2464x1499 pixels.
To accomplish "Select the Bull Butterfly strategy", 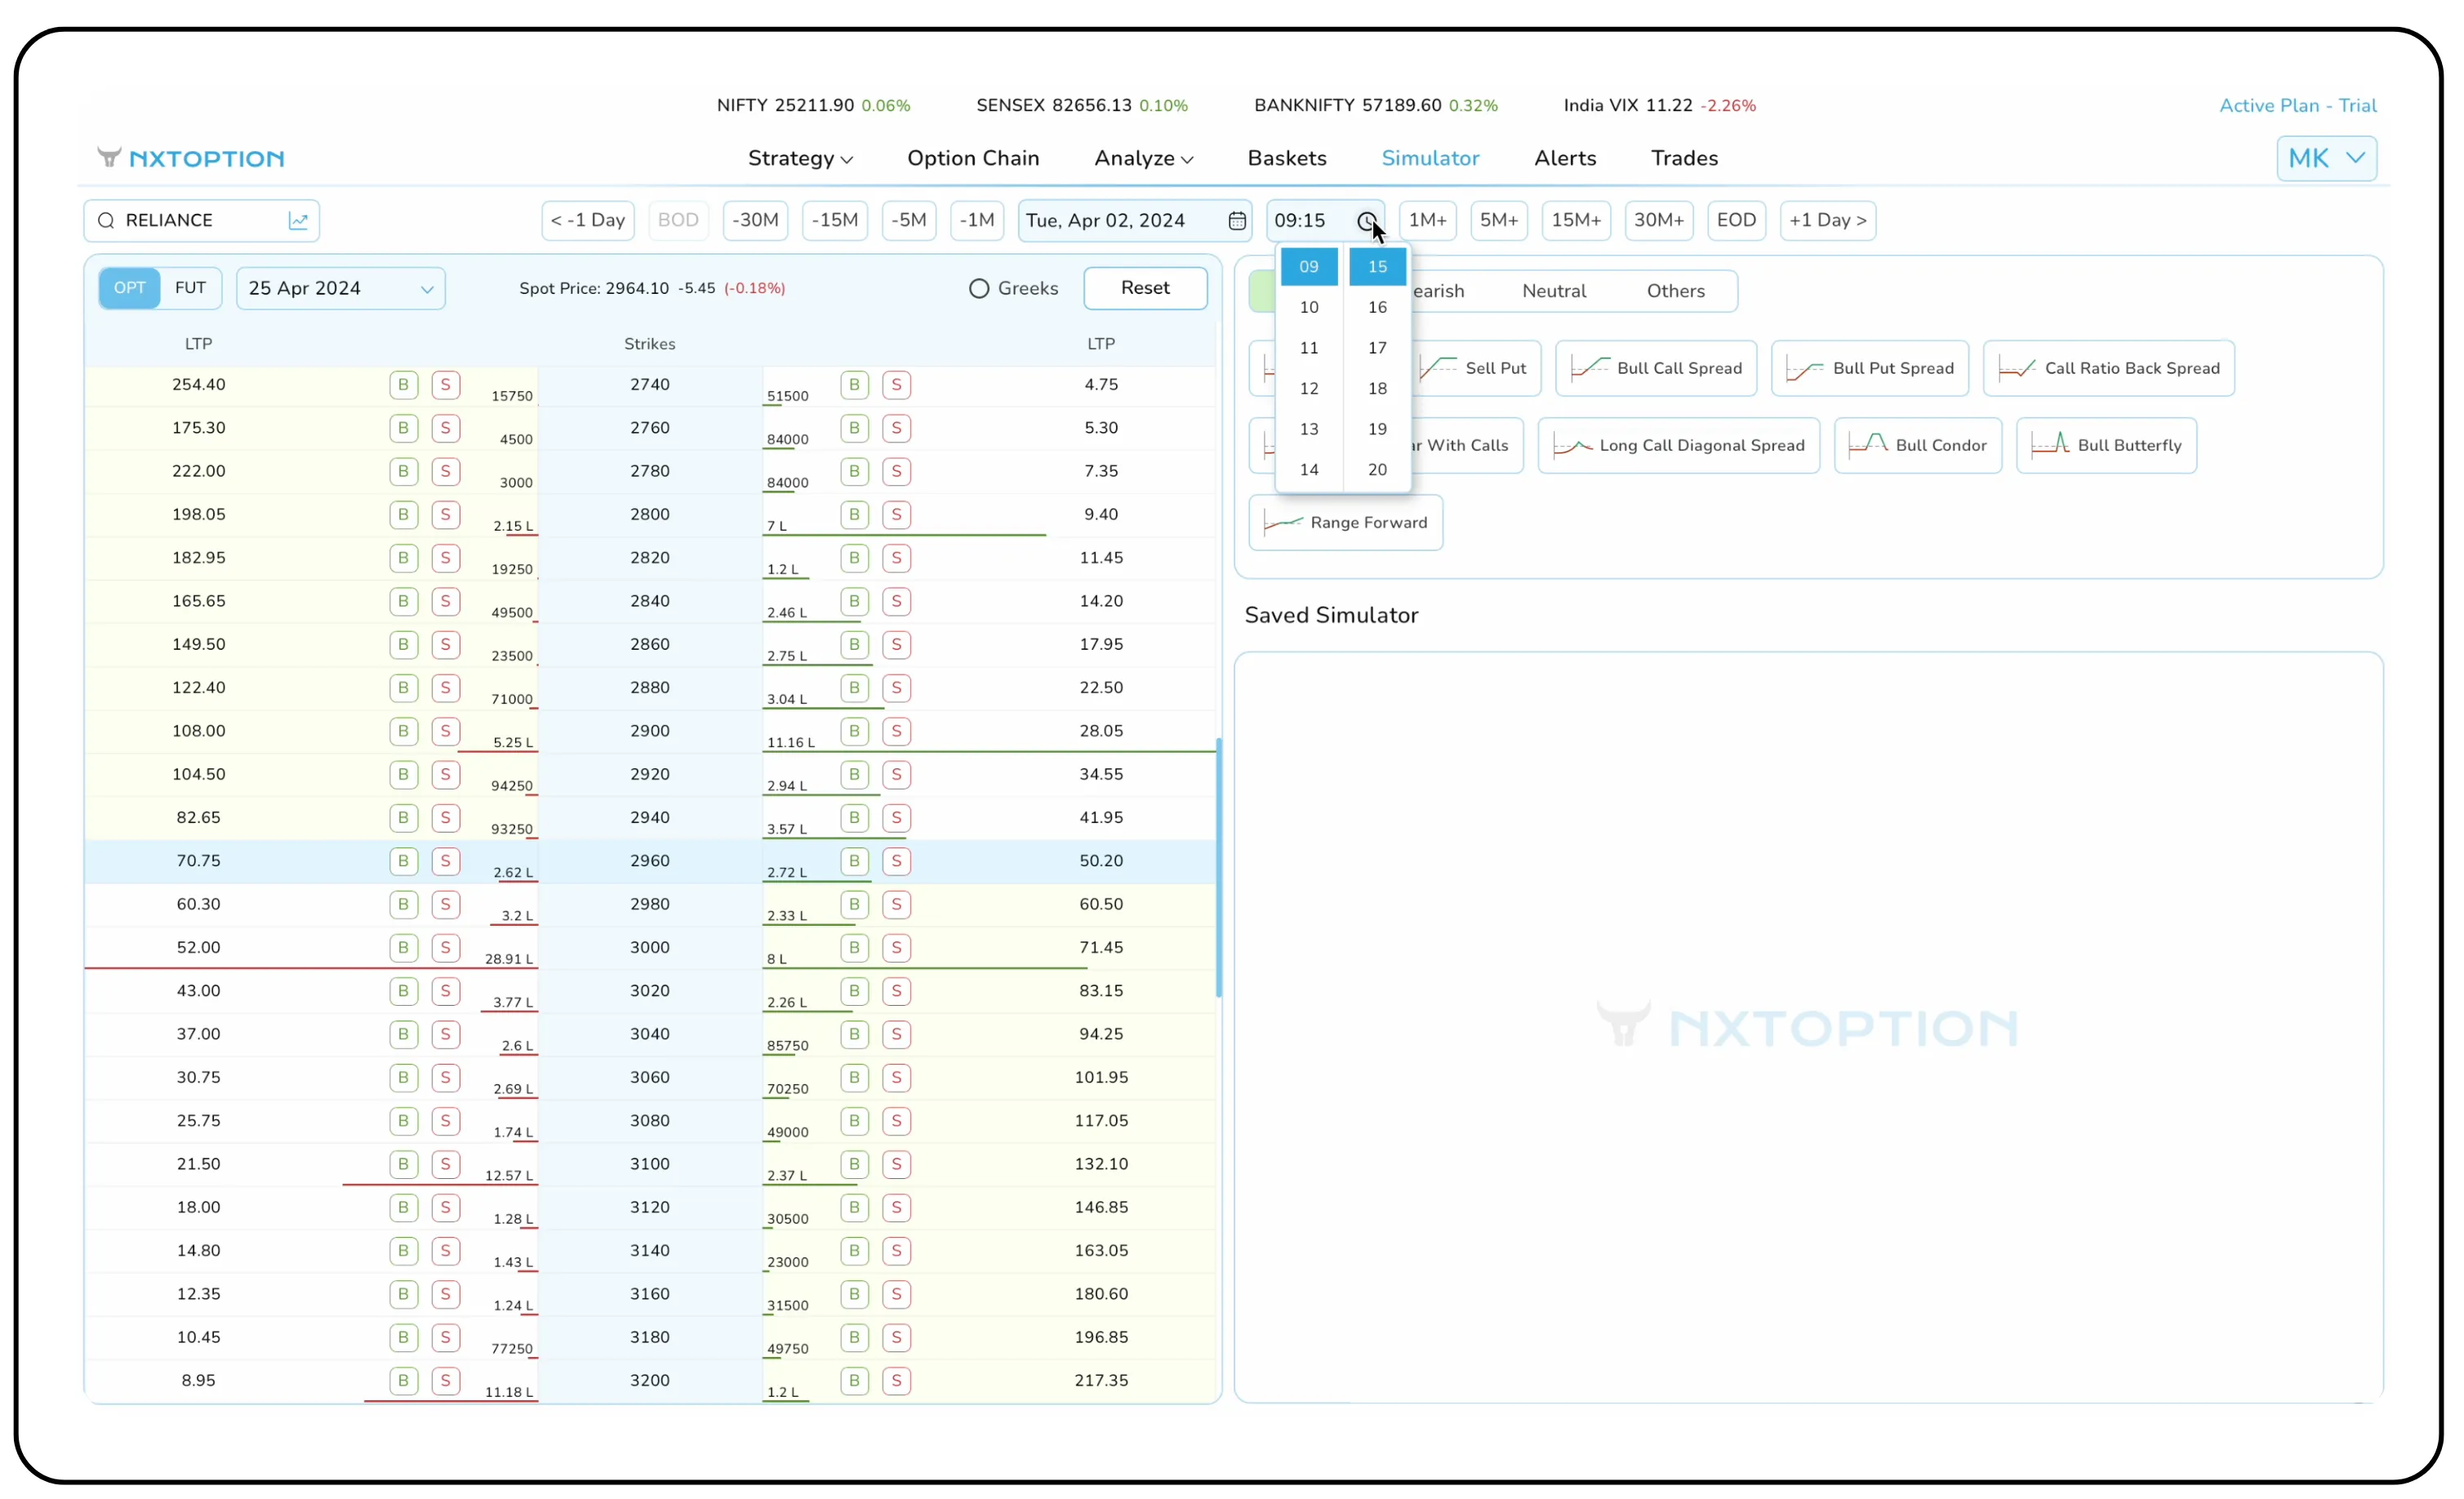I will coord(2106,445).
